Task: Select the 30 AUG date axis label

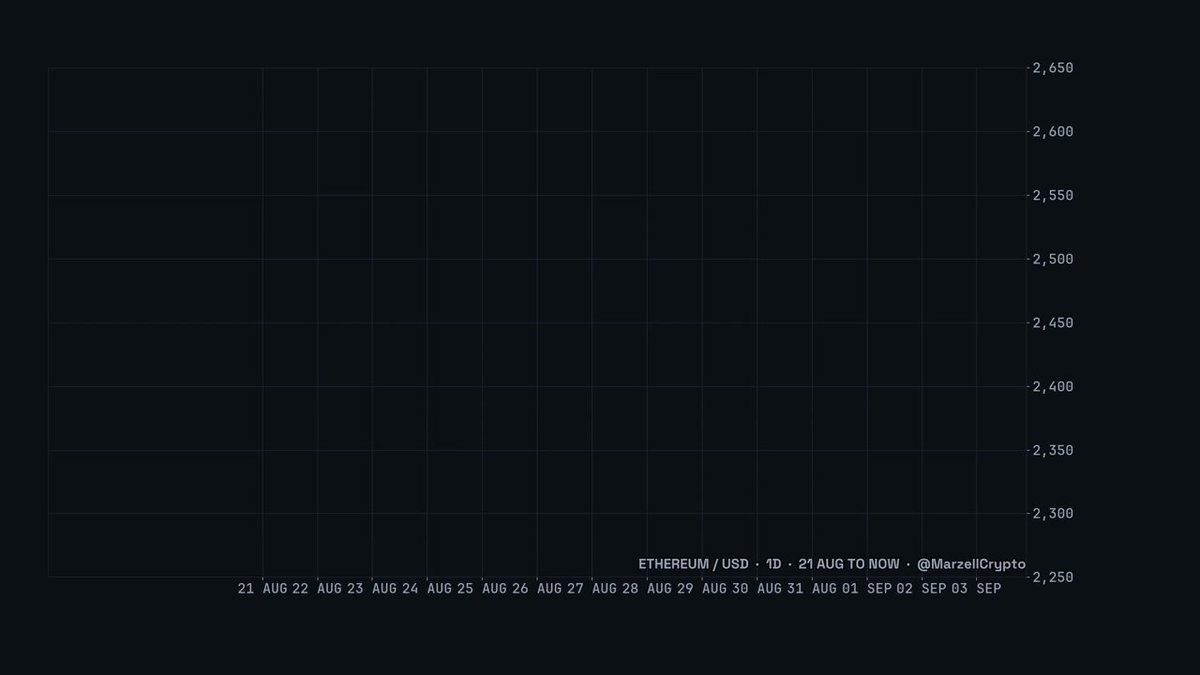Action: point(758,589)
